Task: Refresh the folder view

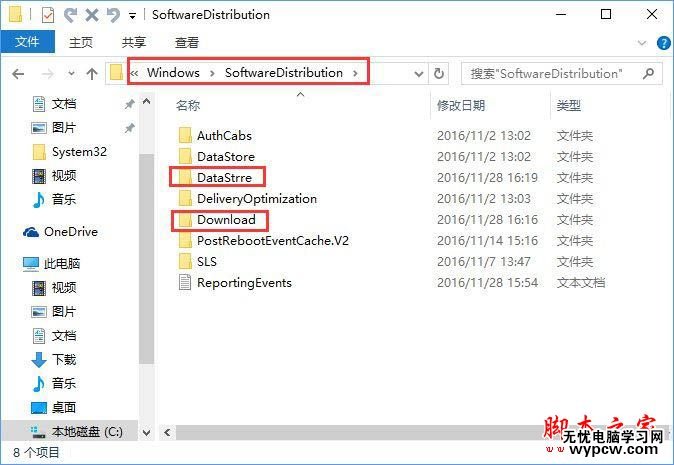Action: (438, 73)
